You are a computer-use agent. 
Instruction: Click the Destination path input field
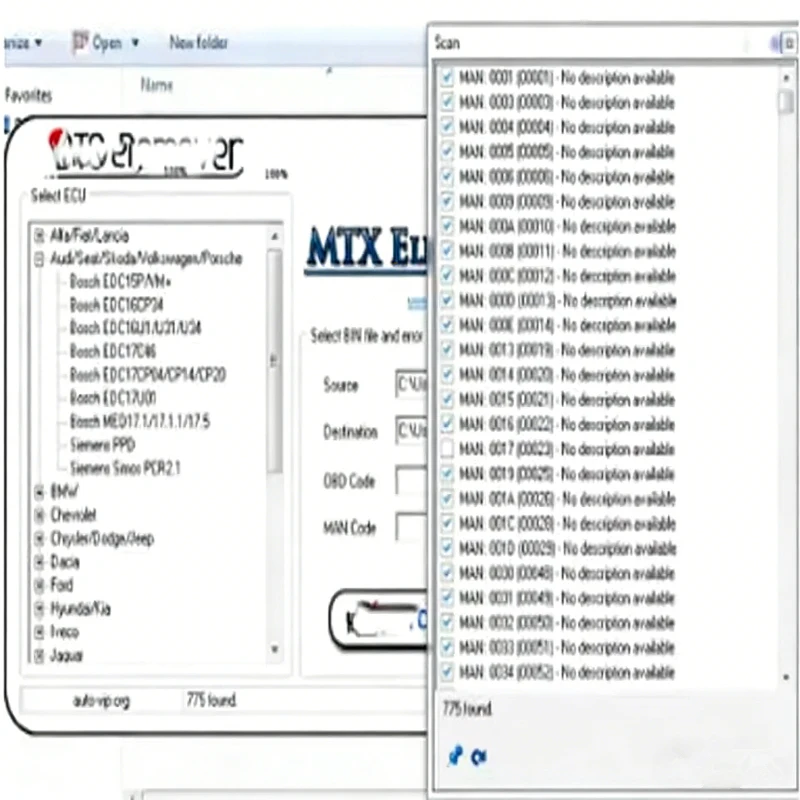point(411,431)
